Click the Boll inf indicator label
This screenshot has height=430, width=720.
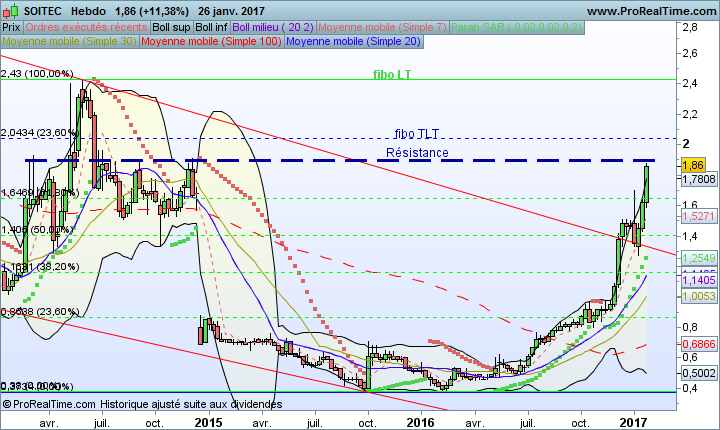tap(212, 28)
